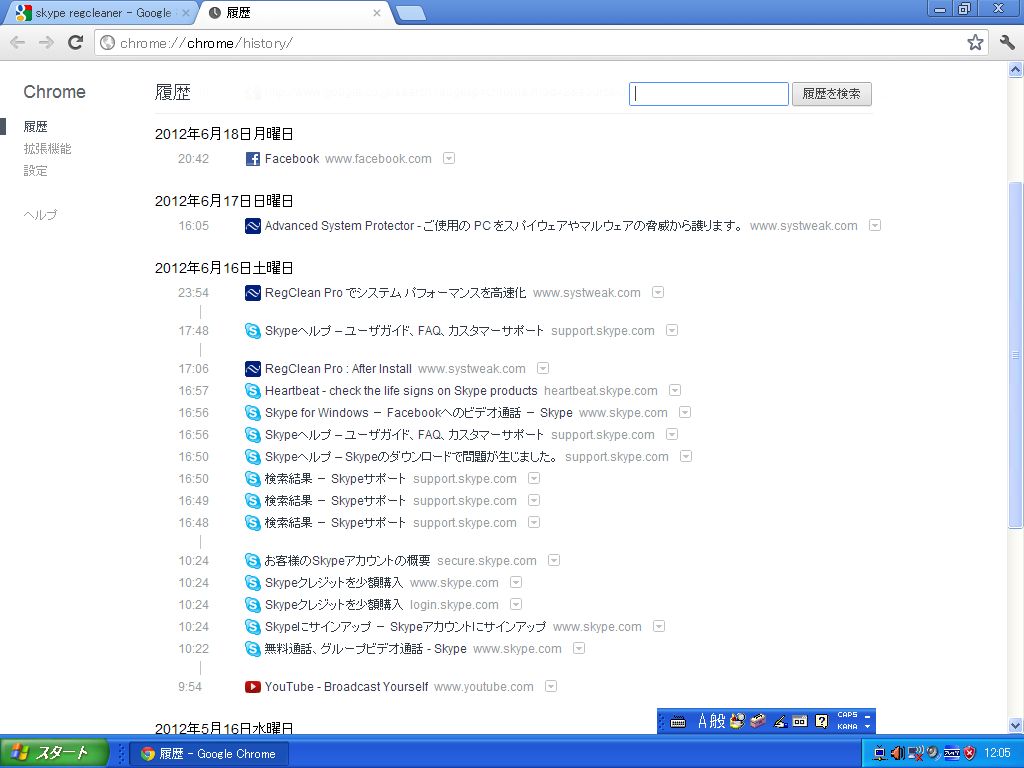Click the favicon beside Advanced System Protector

click(253, 226)
